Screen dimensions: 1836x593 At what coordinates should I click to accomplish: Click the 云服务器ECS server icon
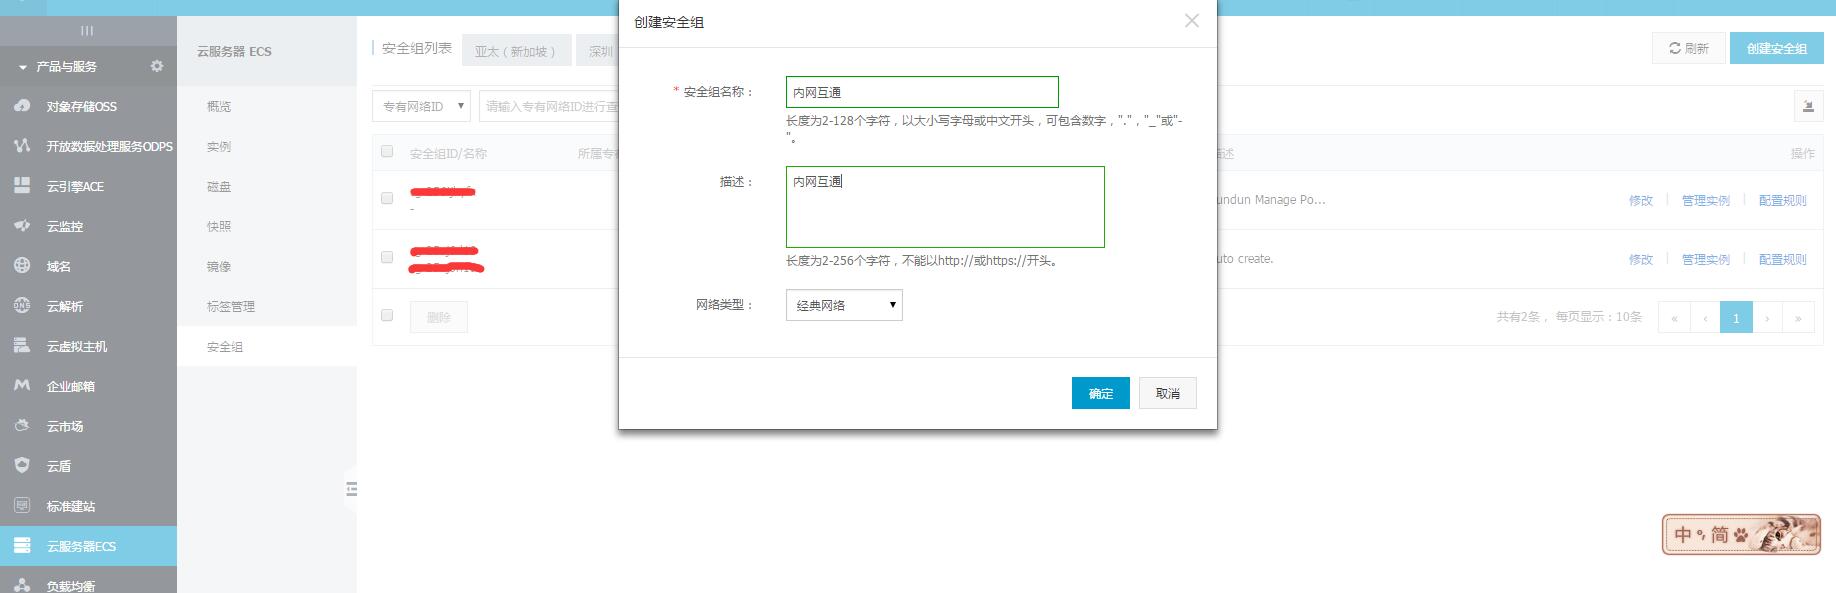click(x=22, y=546)
